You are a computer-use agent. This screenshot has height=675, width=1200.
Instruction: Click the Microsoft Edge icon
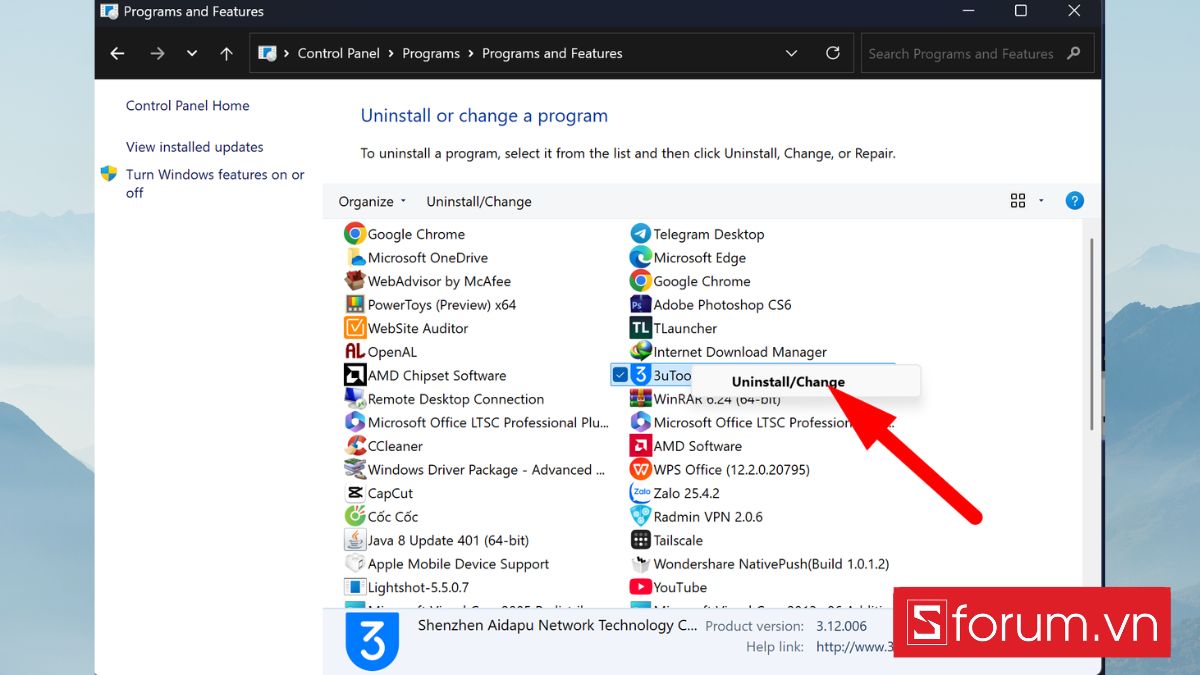pos(640,258)
